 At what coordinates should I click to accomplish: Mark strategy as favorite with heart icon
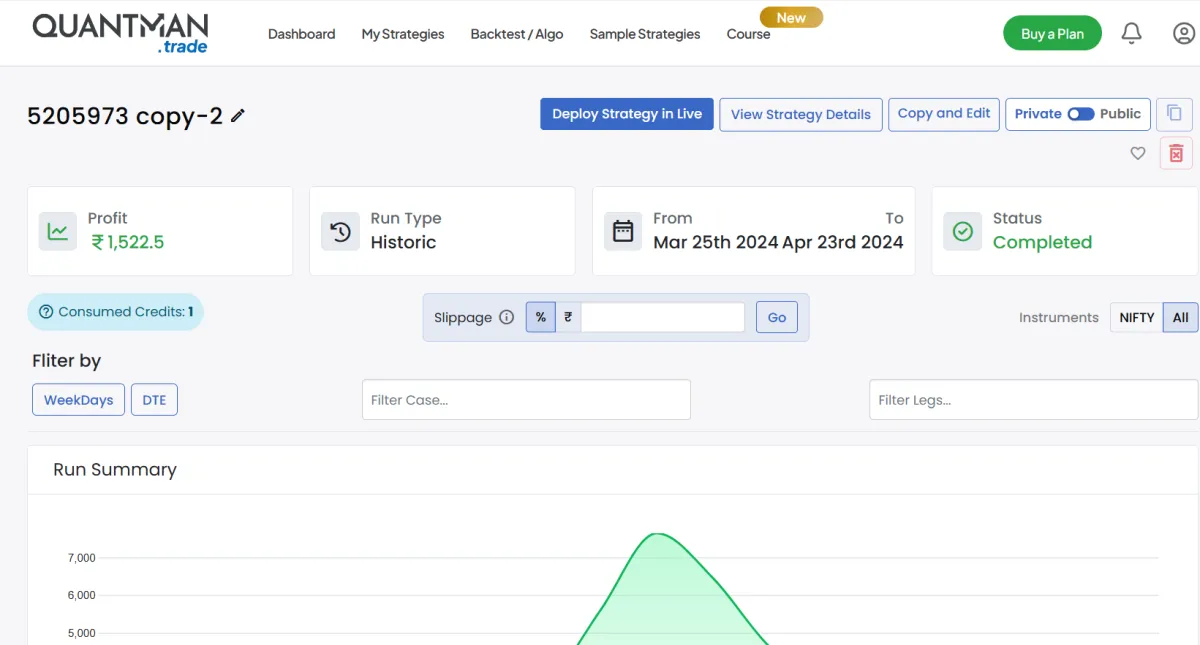pos(1137,153)
